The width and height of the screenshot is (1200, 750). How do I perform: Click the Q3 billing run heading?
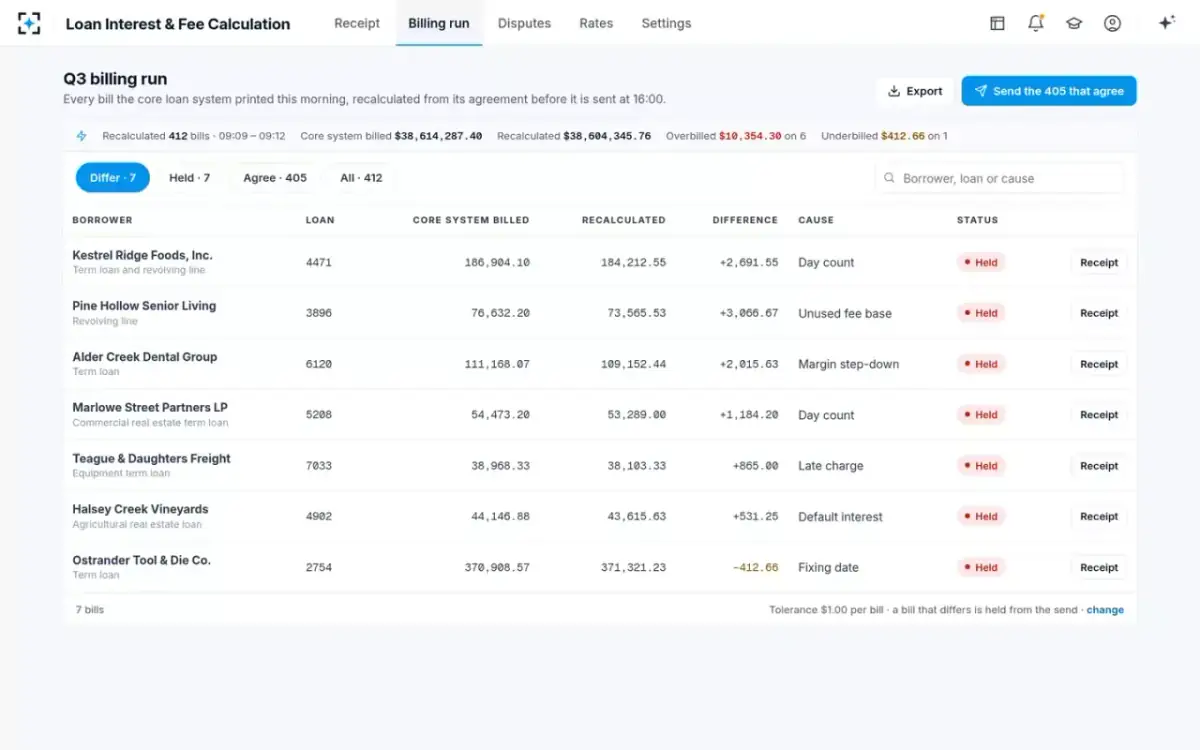[x=115, y=79]
